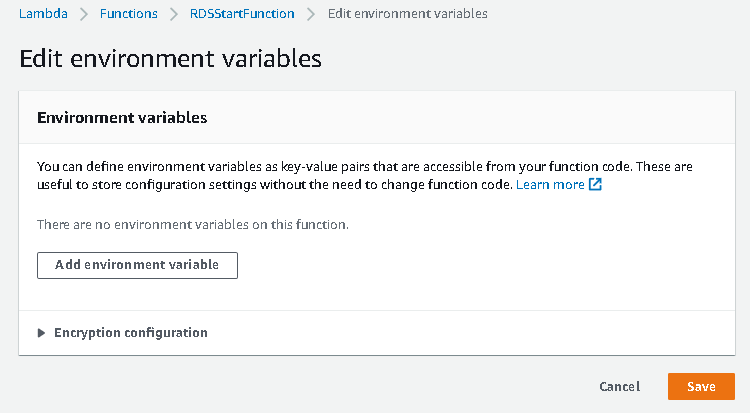Screen dimensions: 750x413
Task: Click the chevron separator after RDSStartFunction breadcrumb
Action: (311, 14)
